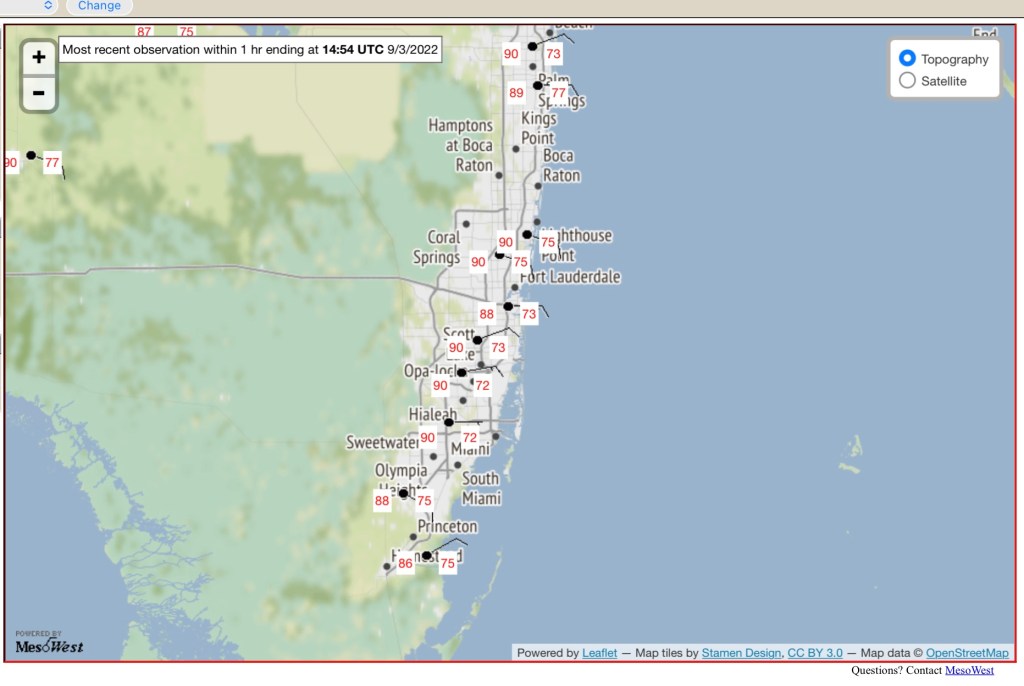1024x686 pixels.
Task: Click the MesoWest contact link
Action: [x=969, y=670]
